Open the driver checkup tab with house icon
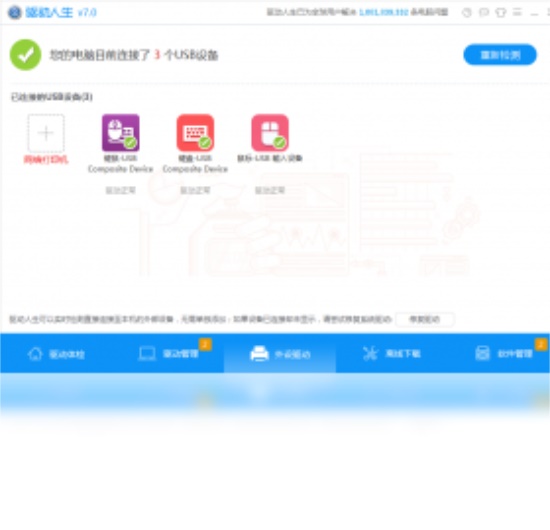 [56, 354]
